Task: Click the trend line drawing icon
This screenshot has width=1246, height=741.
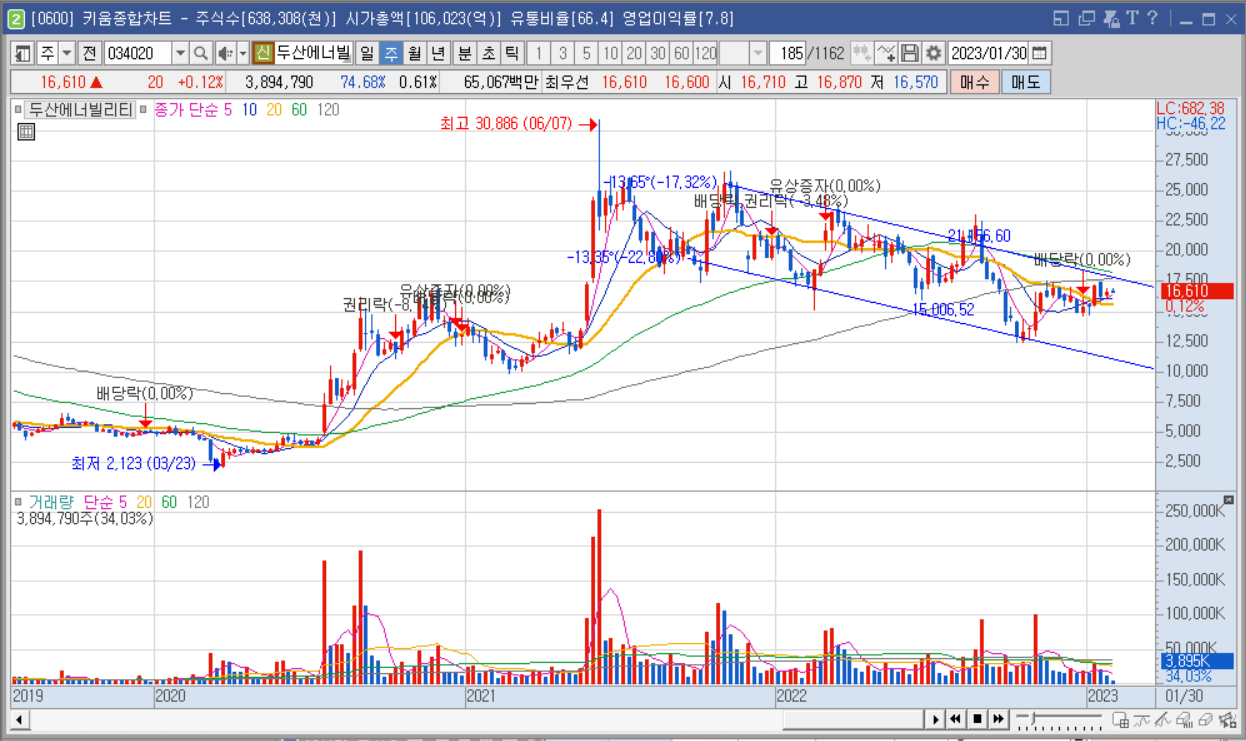Action: [1164, 719]
